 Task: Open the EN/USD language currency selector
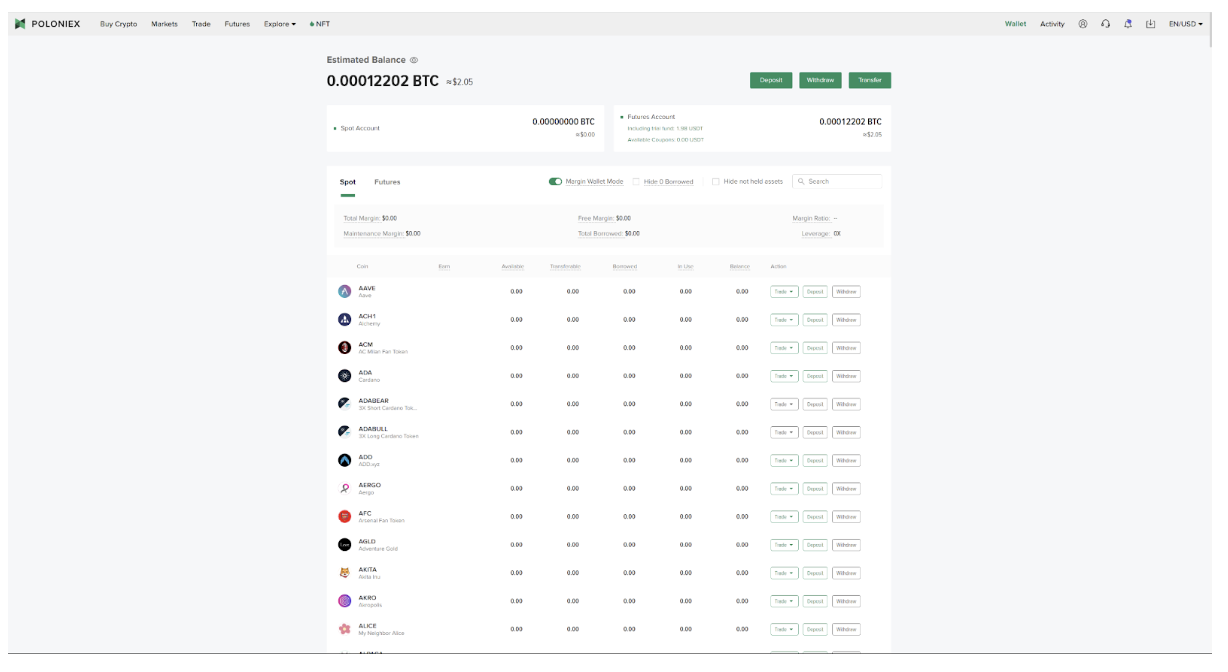[1186, 24]
